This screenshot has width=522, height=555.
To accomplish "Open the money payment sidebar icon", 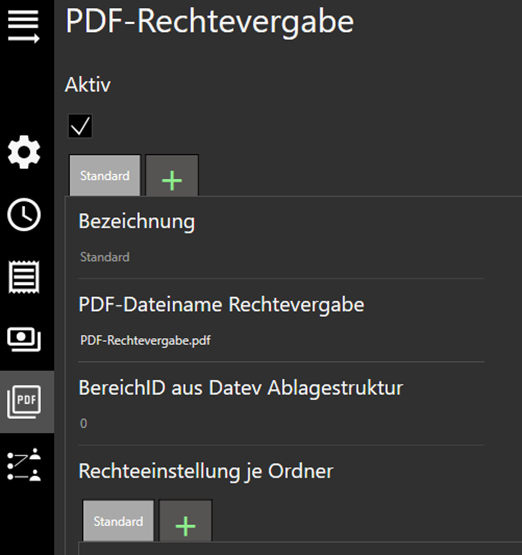I will pyautogui.click(x=24, y=339).
